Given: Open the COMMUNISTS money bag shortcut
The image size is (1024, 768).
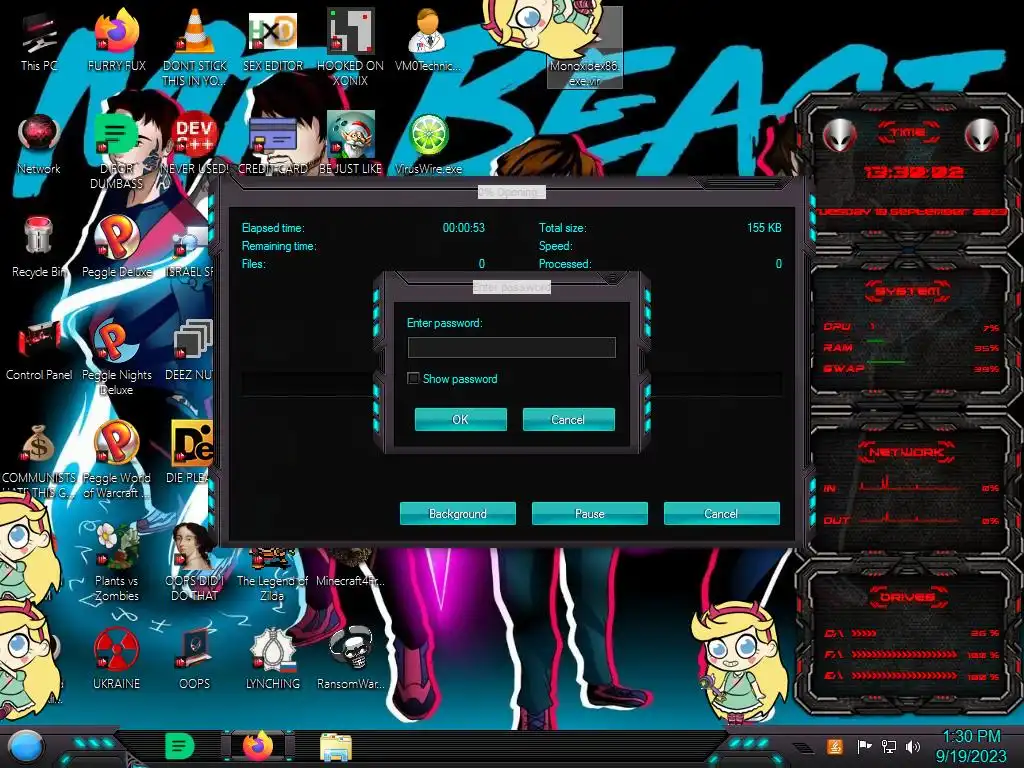Looking at the screenshot, I should click(39, 460).
